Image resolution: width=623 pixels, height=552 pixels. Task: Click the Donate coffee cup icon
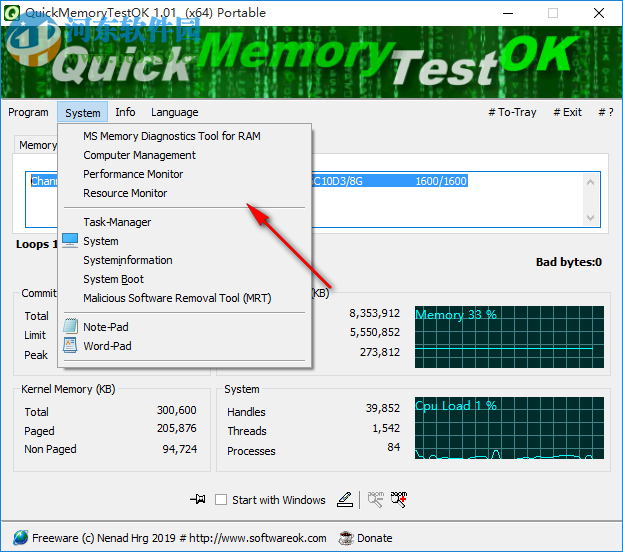(x=346, y=538)
